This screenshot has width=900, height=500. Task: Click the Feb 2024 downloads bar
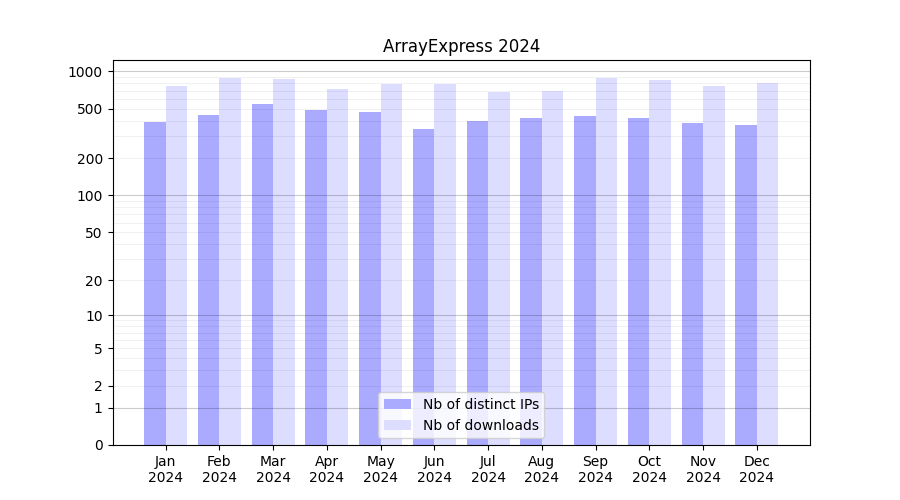pyautogui.click(x=230, y=261)
